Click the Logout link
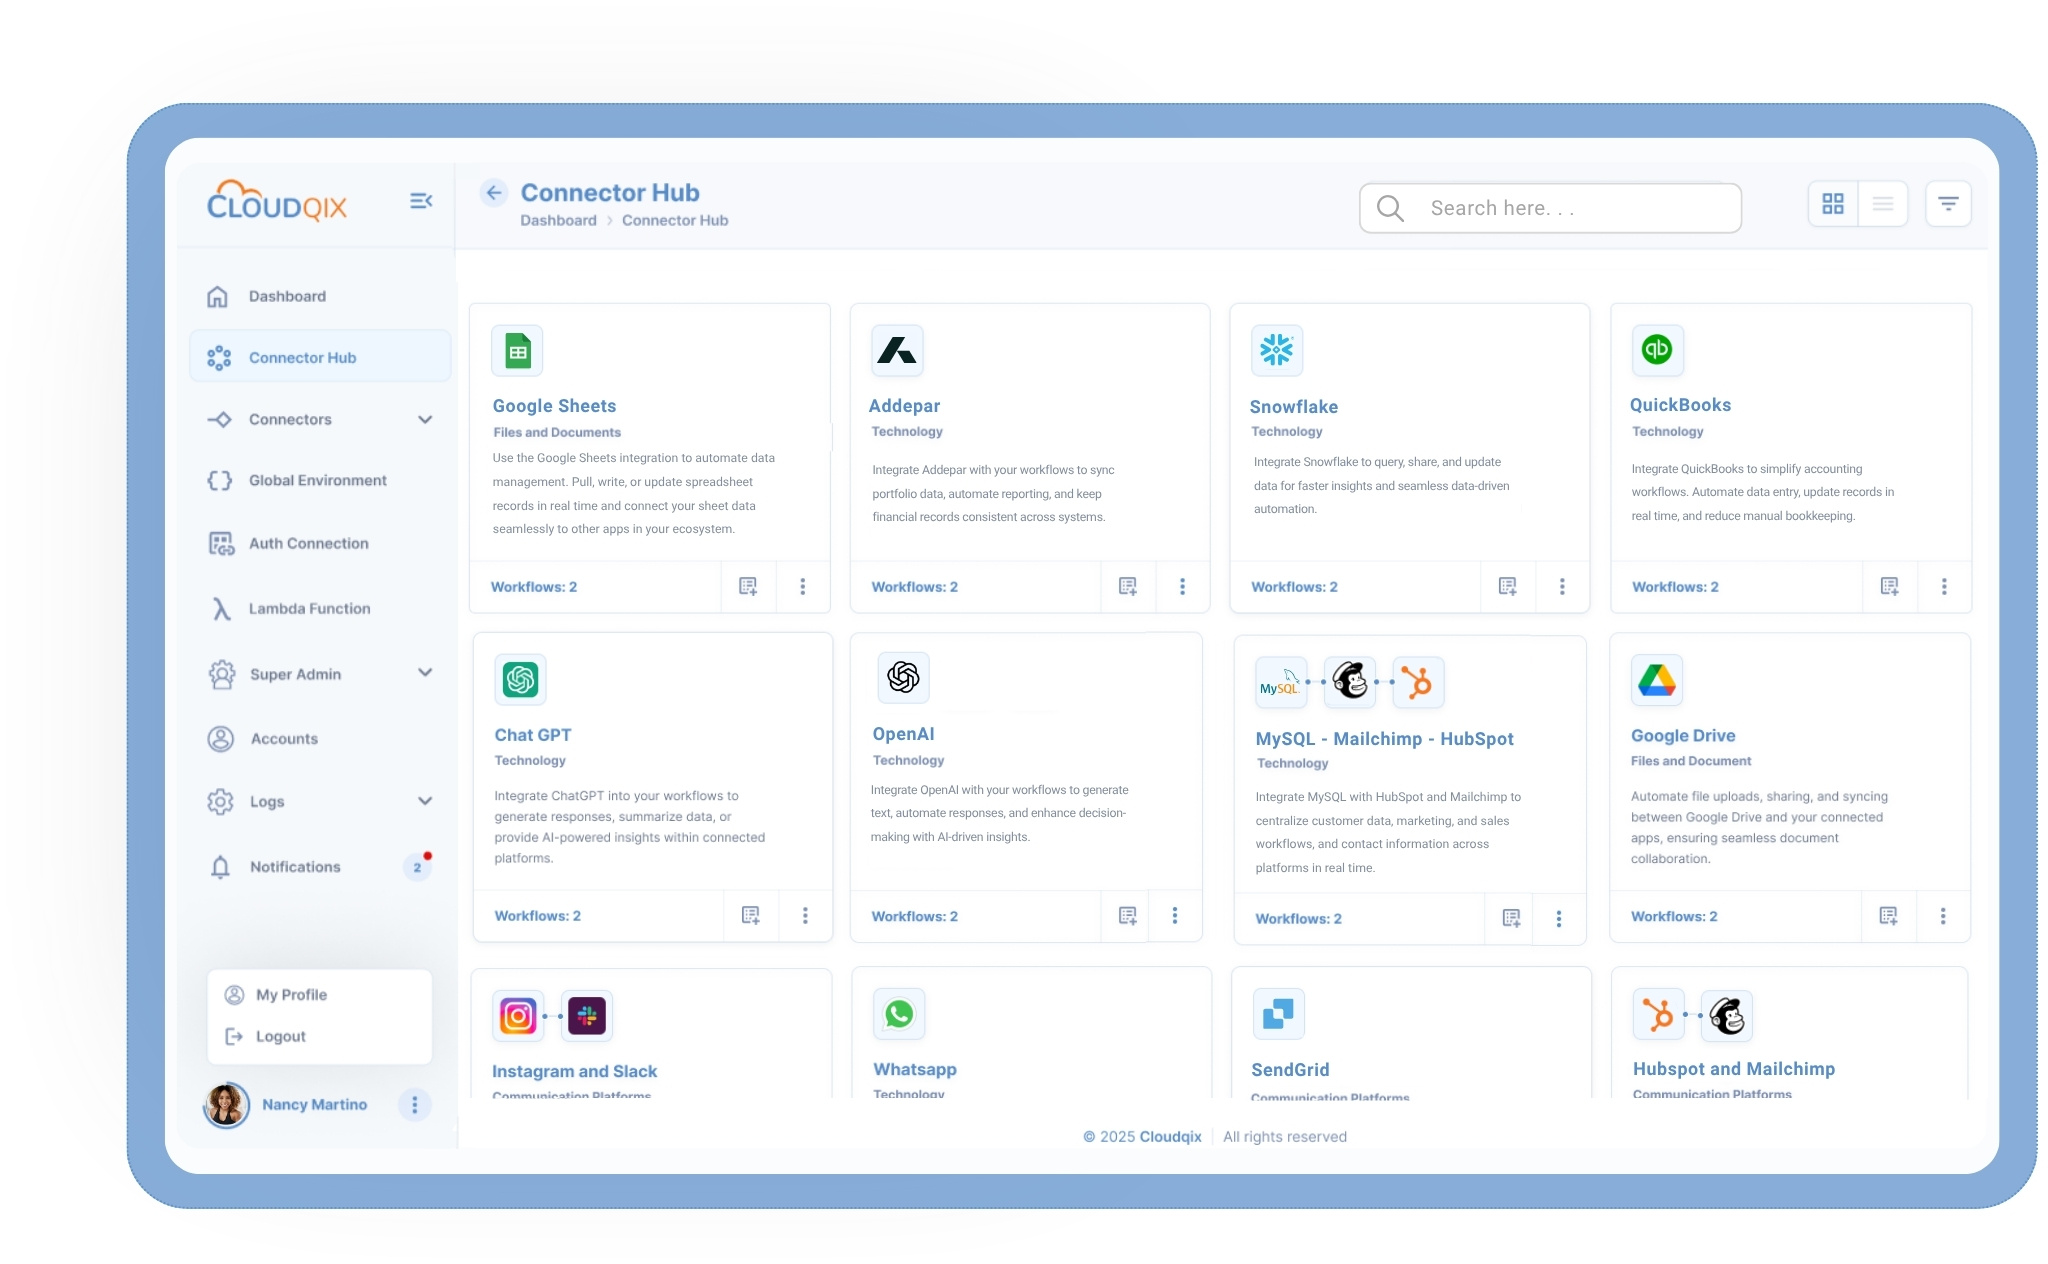Viewport: 2048px width, 1264px height. point(280,1036)
